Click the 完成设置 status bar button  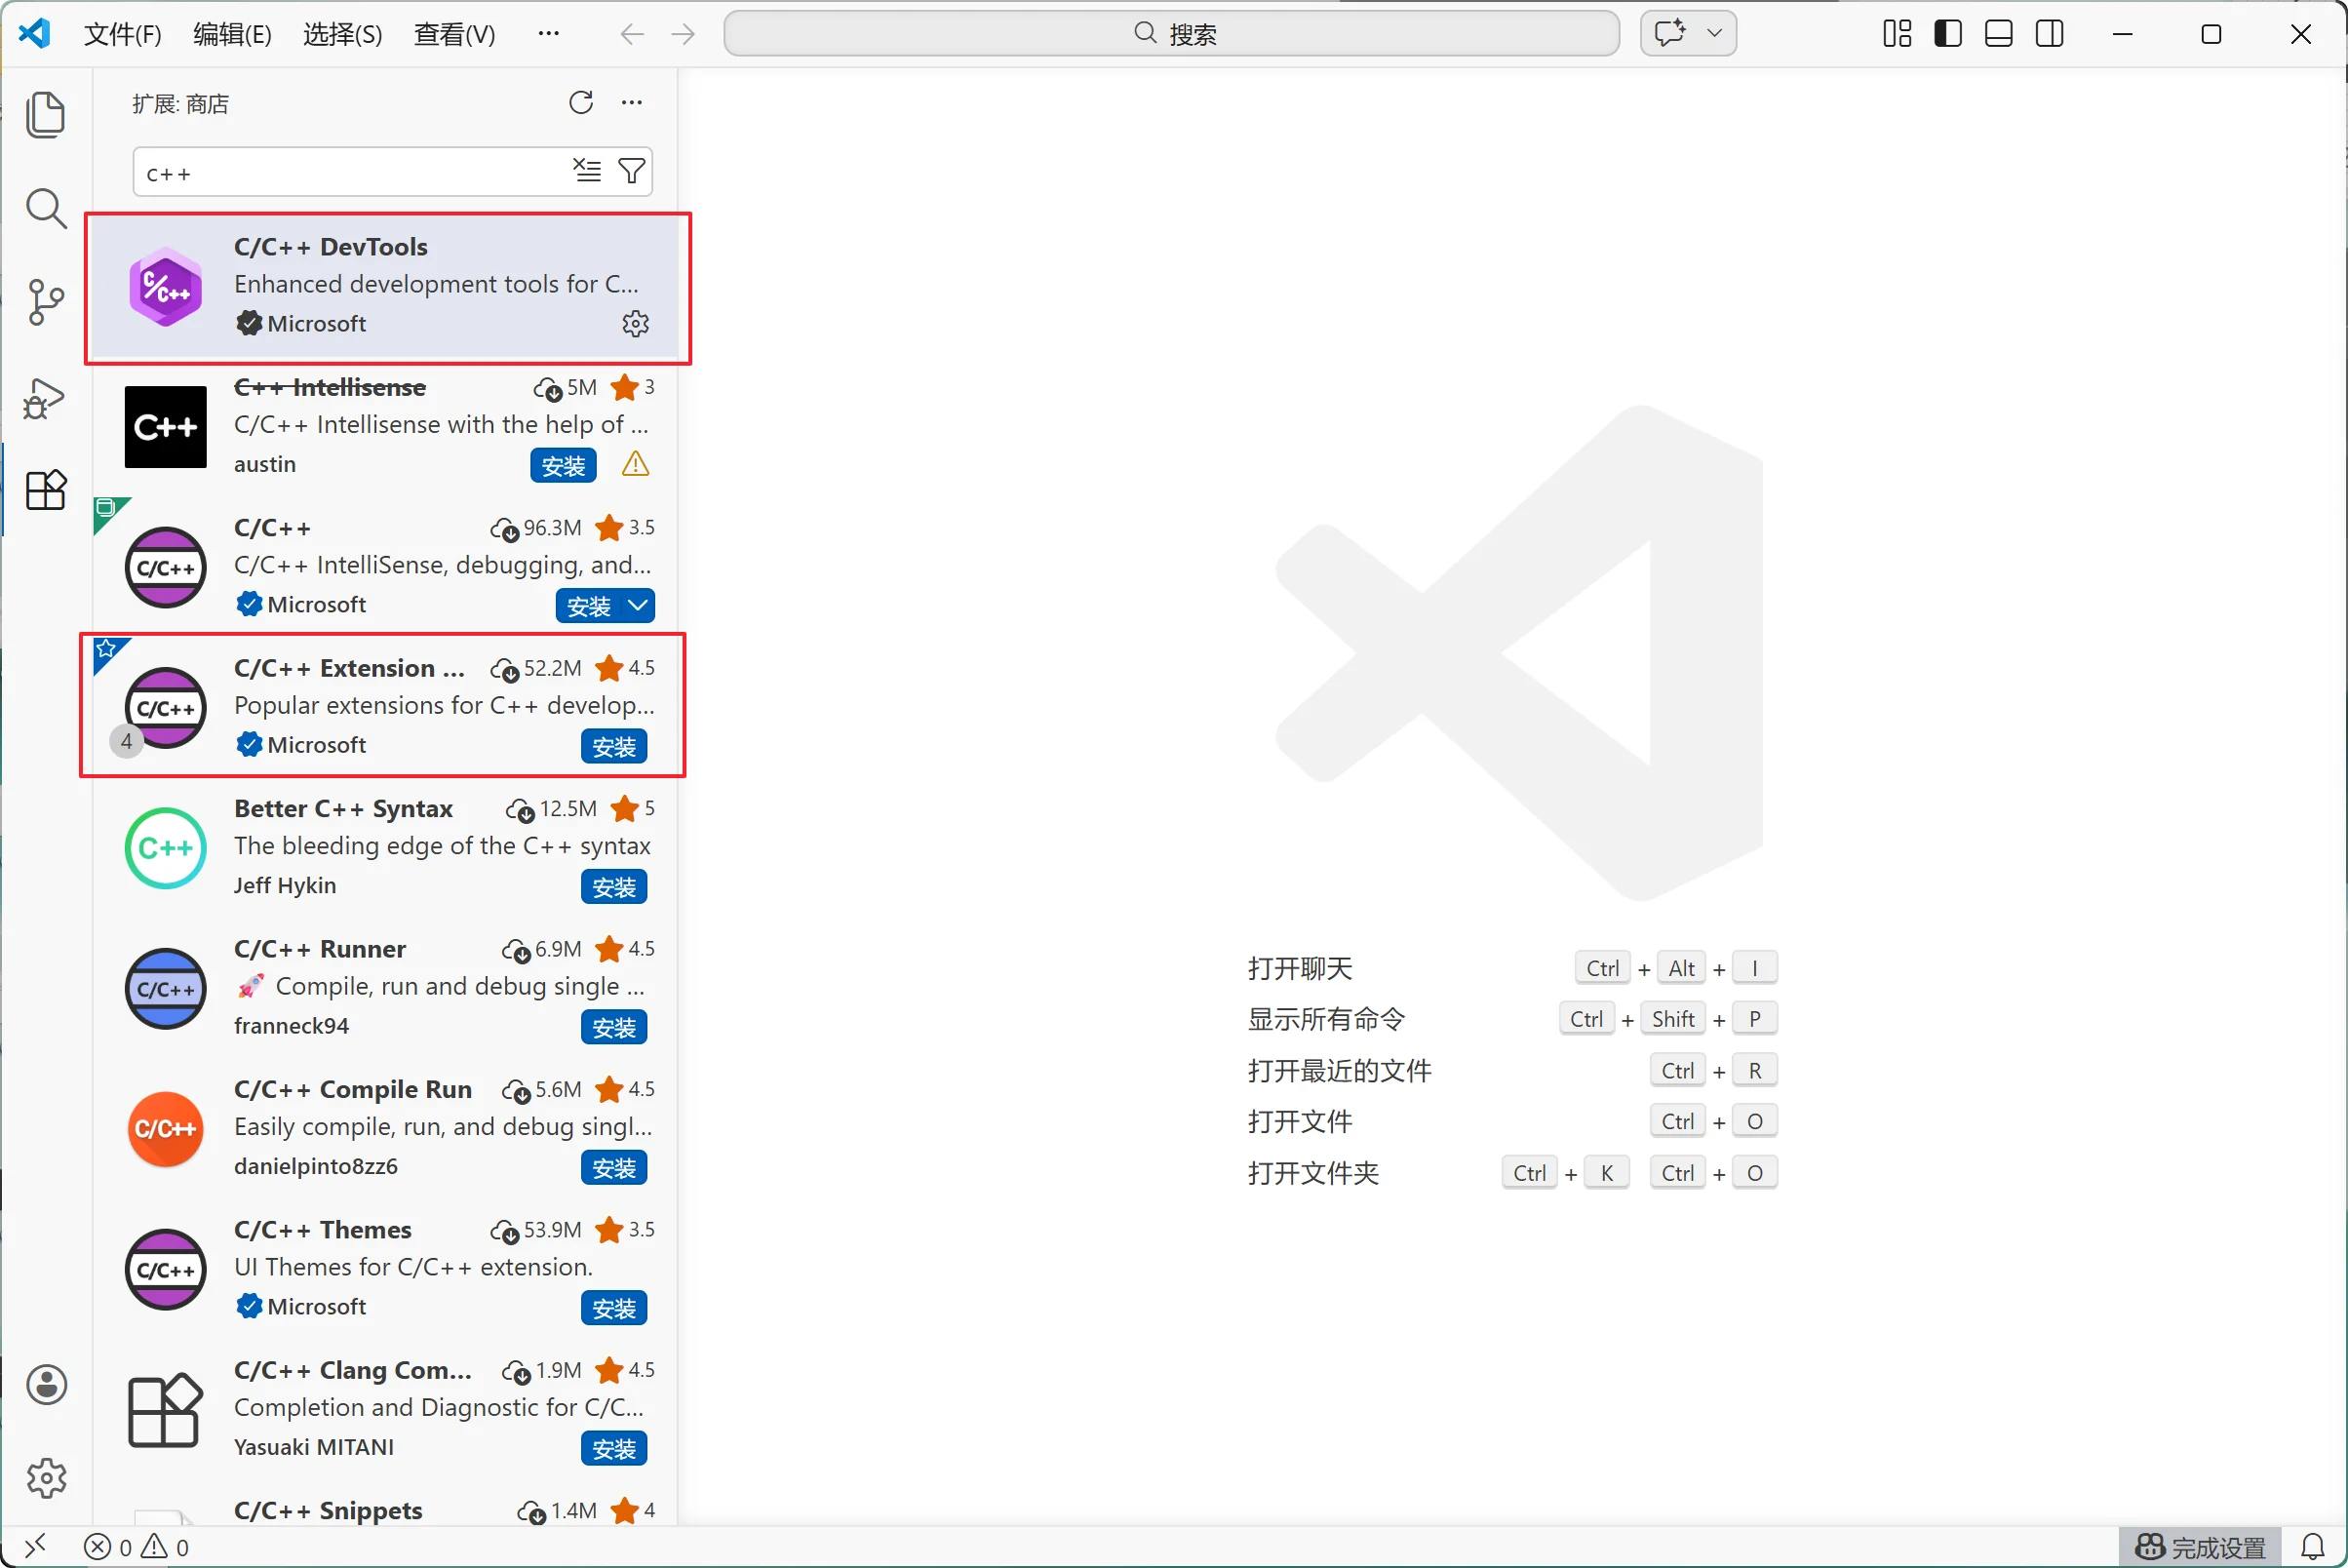tap(2201, 1548)
